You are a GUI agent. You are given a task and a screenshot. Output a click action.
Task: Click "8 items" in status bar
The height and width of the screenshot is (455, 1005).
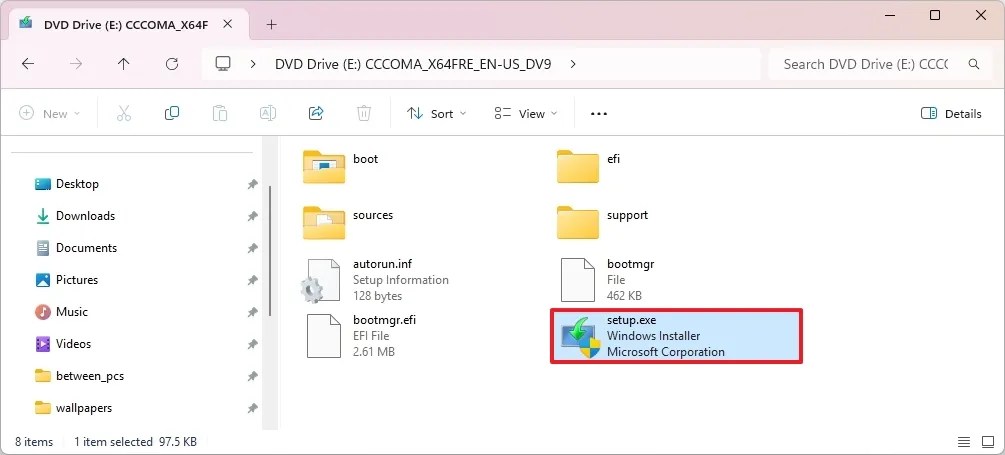point(34,442)
